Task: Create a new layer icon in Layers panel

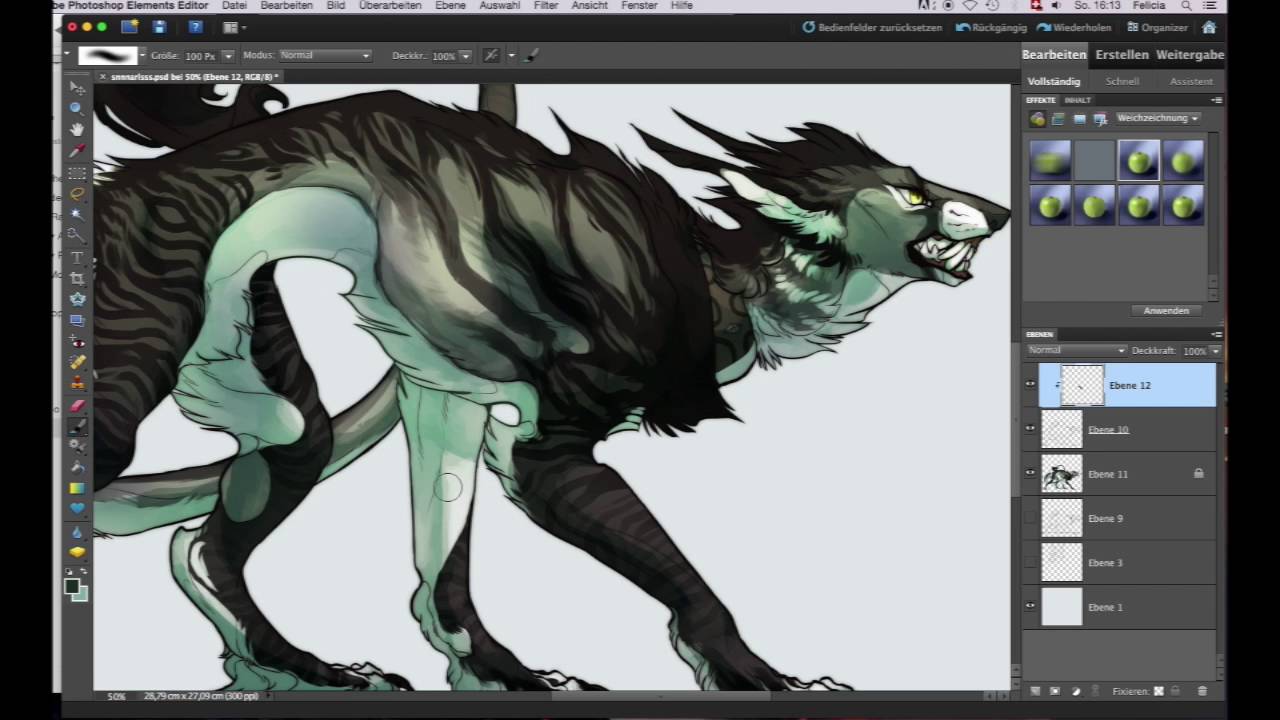Action: (x=1035, y=691)
